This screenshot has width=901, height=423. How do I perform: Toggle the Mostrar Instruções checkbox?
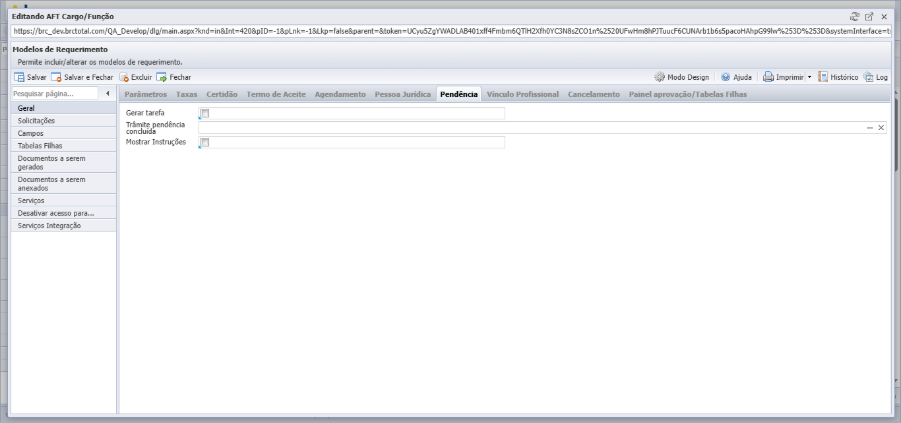point(205,143)
